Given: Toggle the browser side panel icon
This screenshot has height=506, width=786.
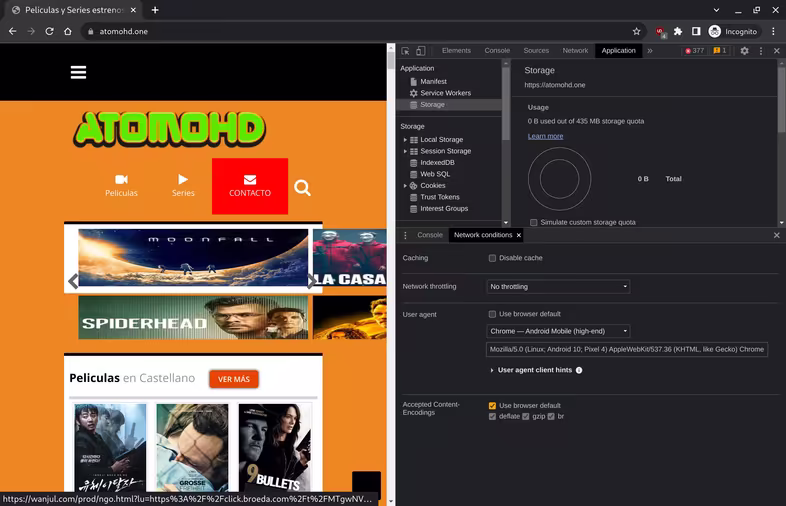Looking at the screenshot, I should (696, 31).
